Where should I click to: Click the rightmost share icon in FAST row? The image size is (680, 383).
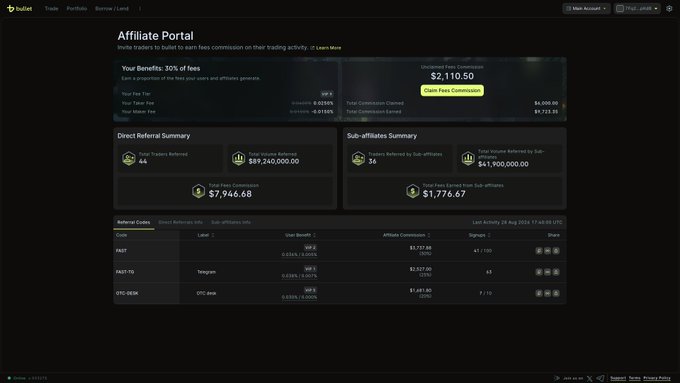click(x=556, y=251)
